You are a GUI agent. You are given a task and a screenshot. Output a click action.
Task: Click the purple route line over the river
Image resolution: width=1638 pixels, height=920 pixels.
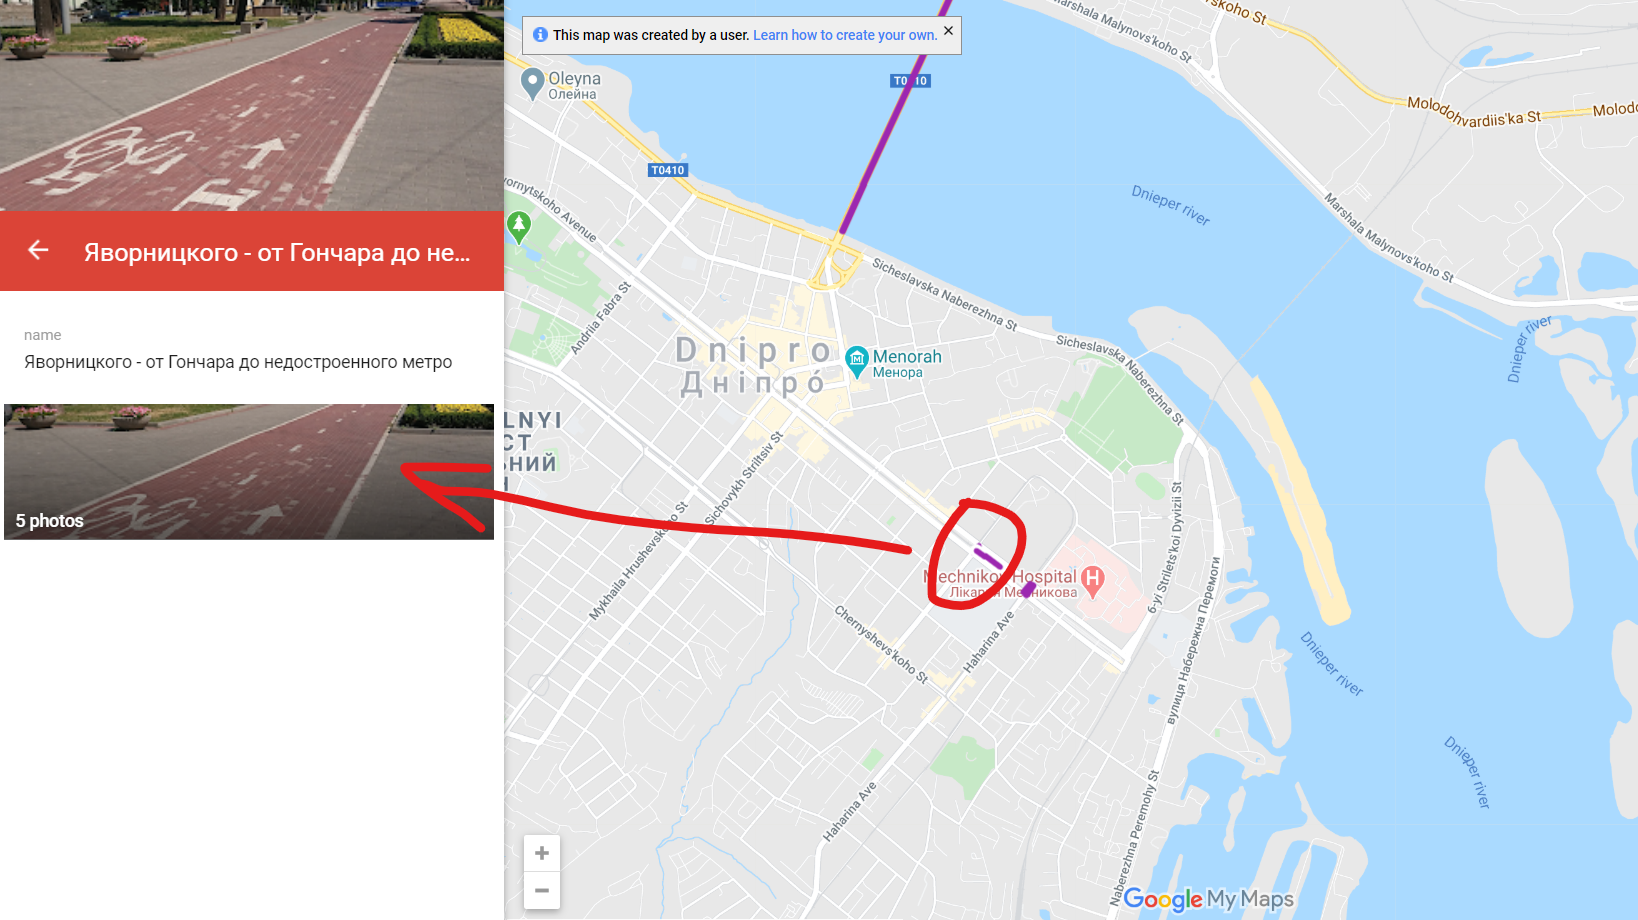(x=893, y=122)
